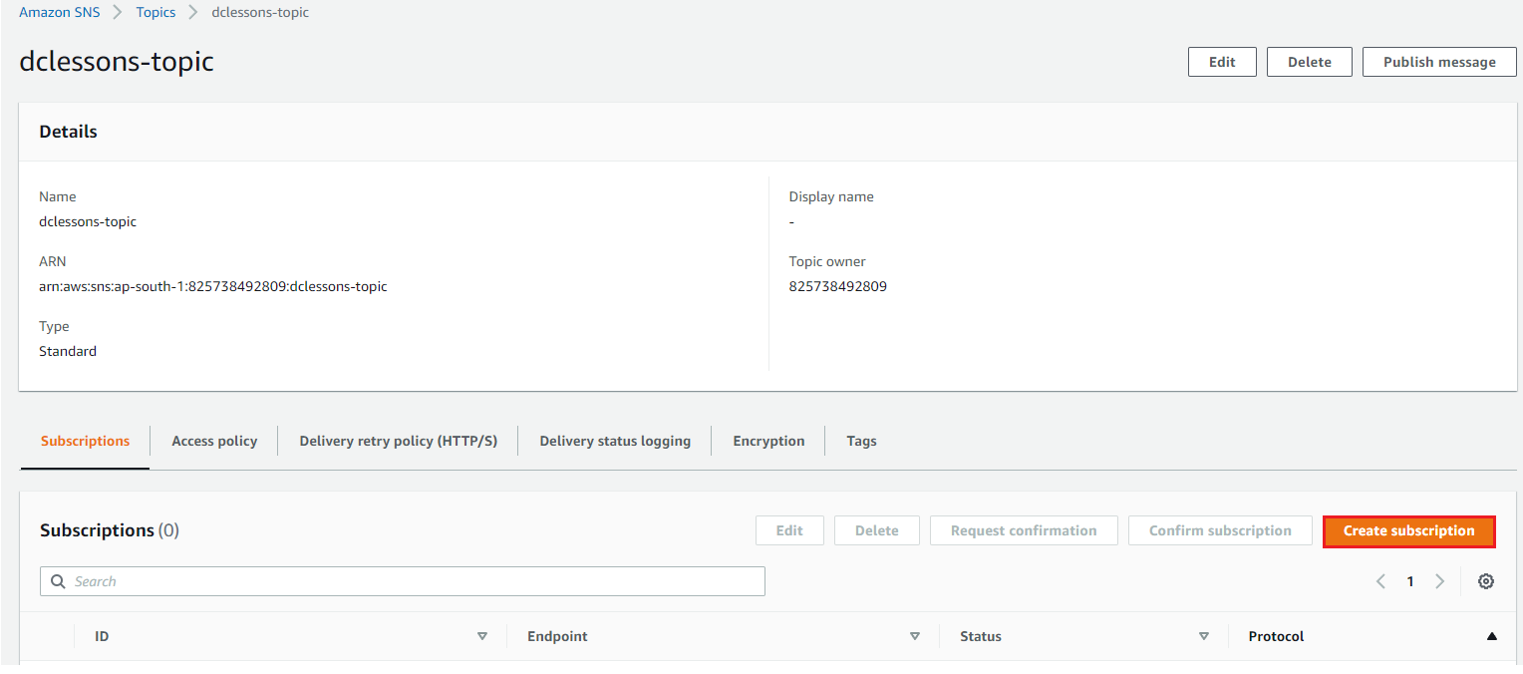
Task: Sort by Endpoint column arrow
Action: (914, 636)
